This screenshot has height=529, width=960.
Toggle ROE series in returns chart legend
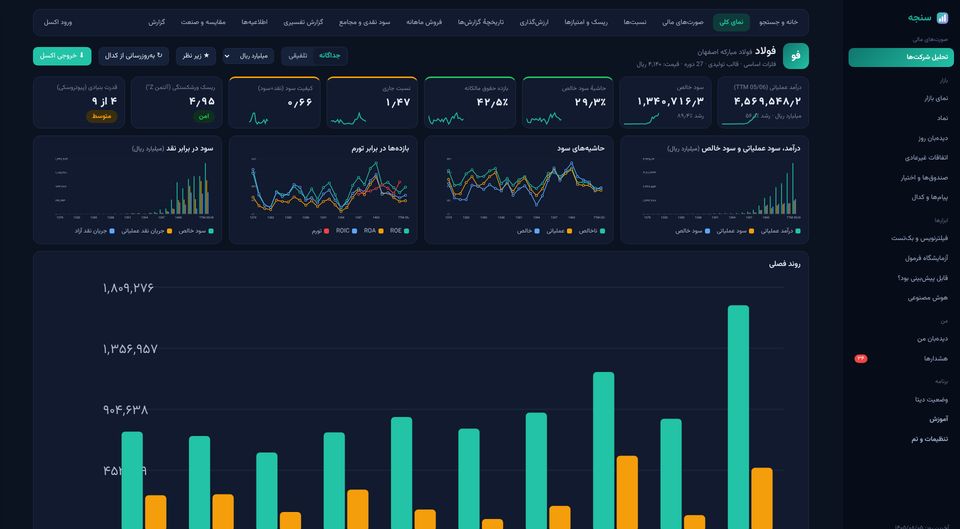click(399, 231)
